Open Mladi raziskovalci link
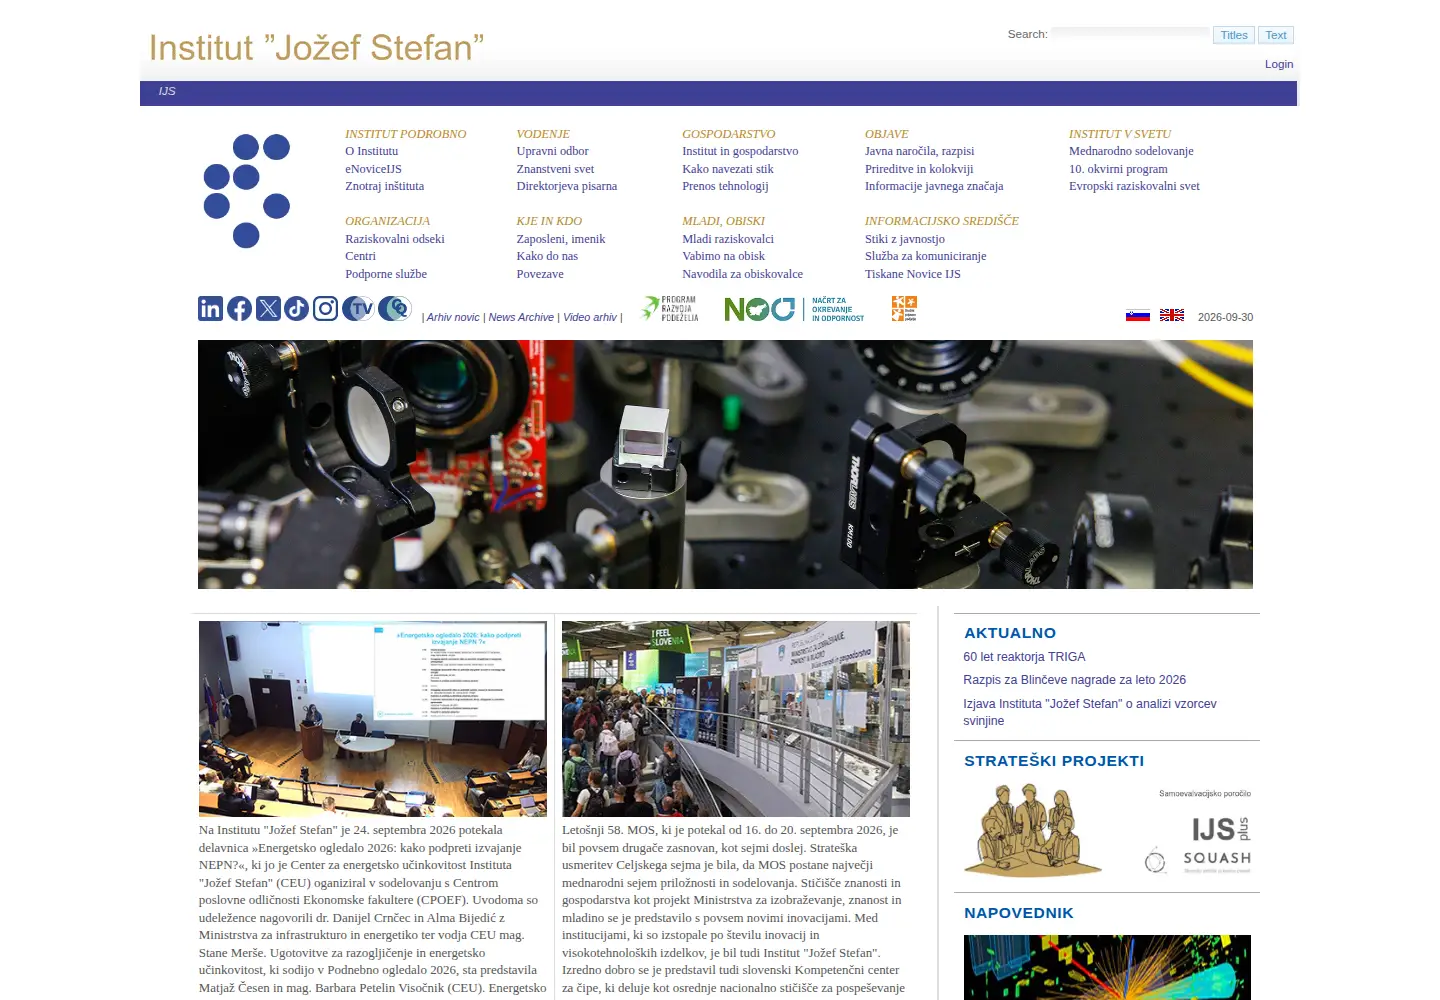Viewport: 1440px width, 1000px height. click(728, 239)
